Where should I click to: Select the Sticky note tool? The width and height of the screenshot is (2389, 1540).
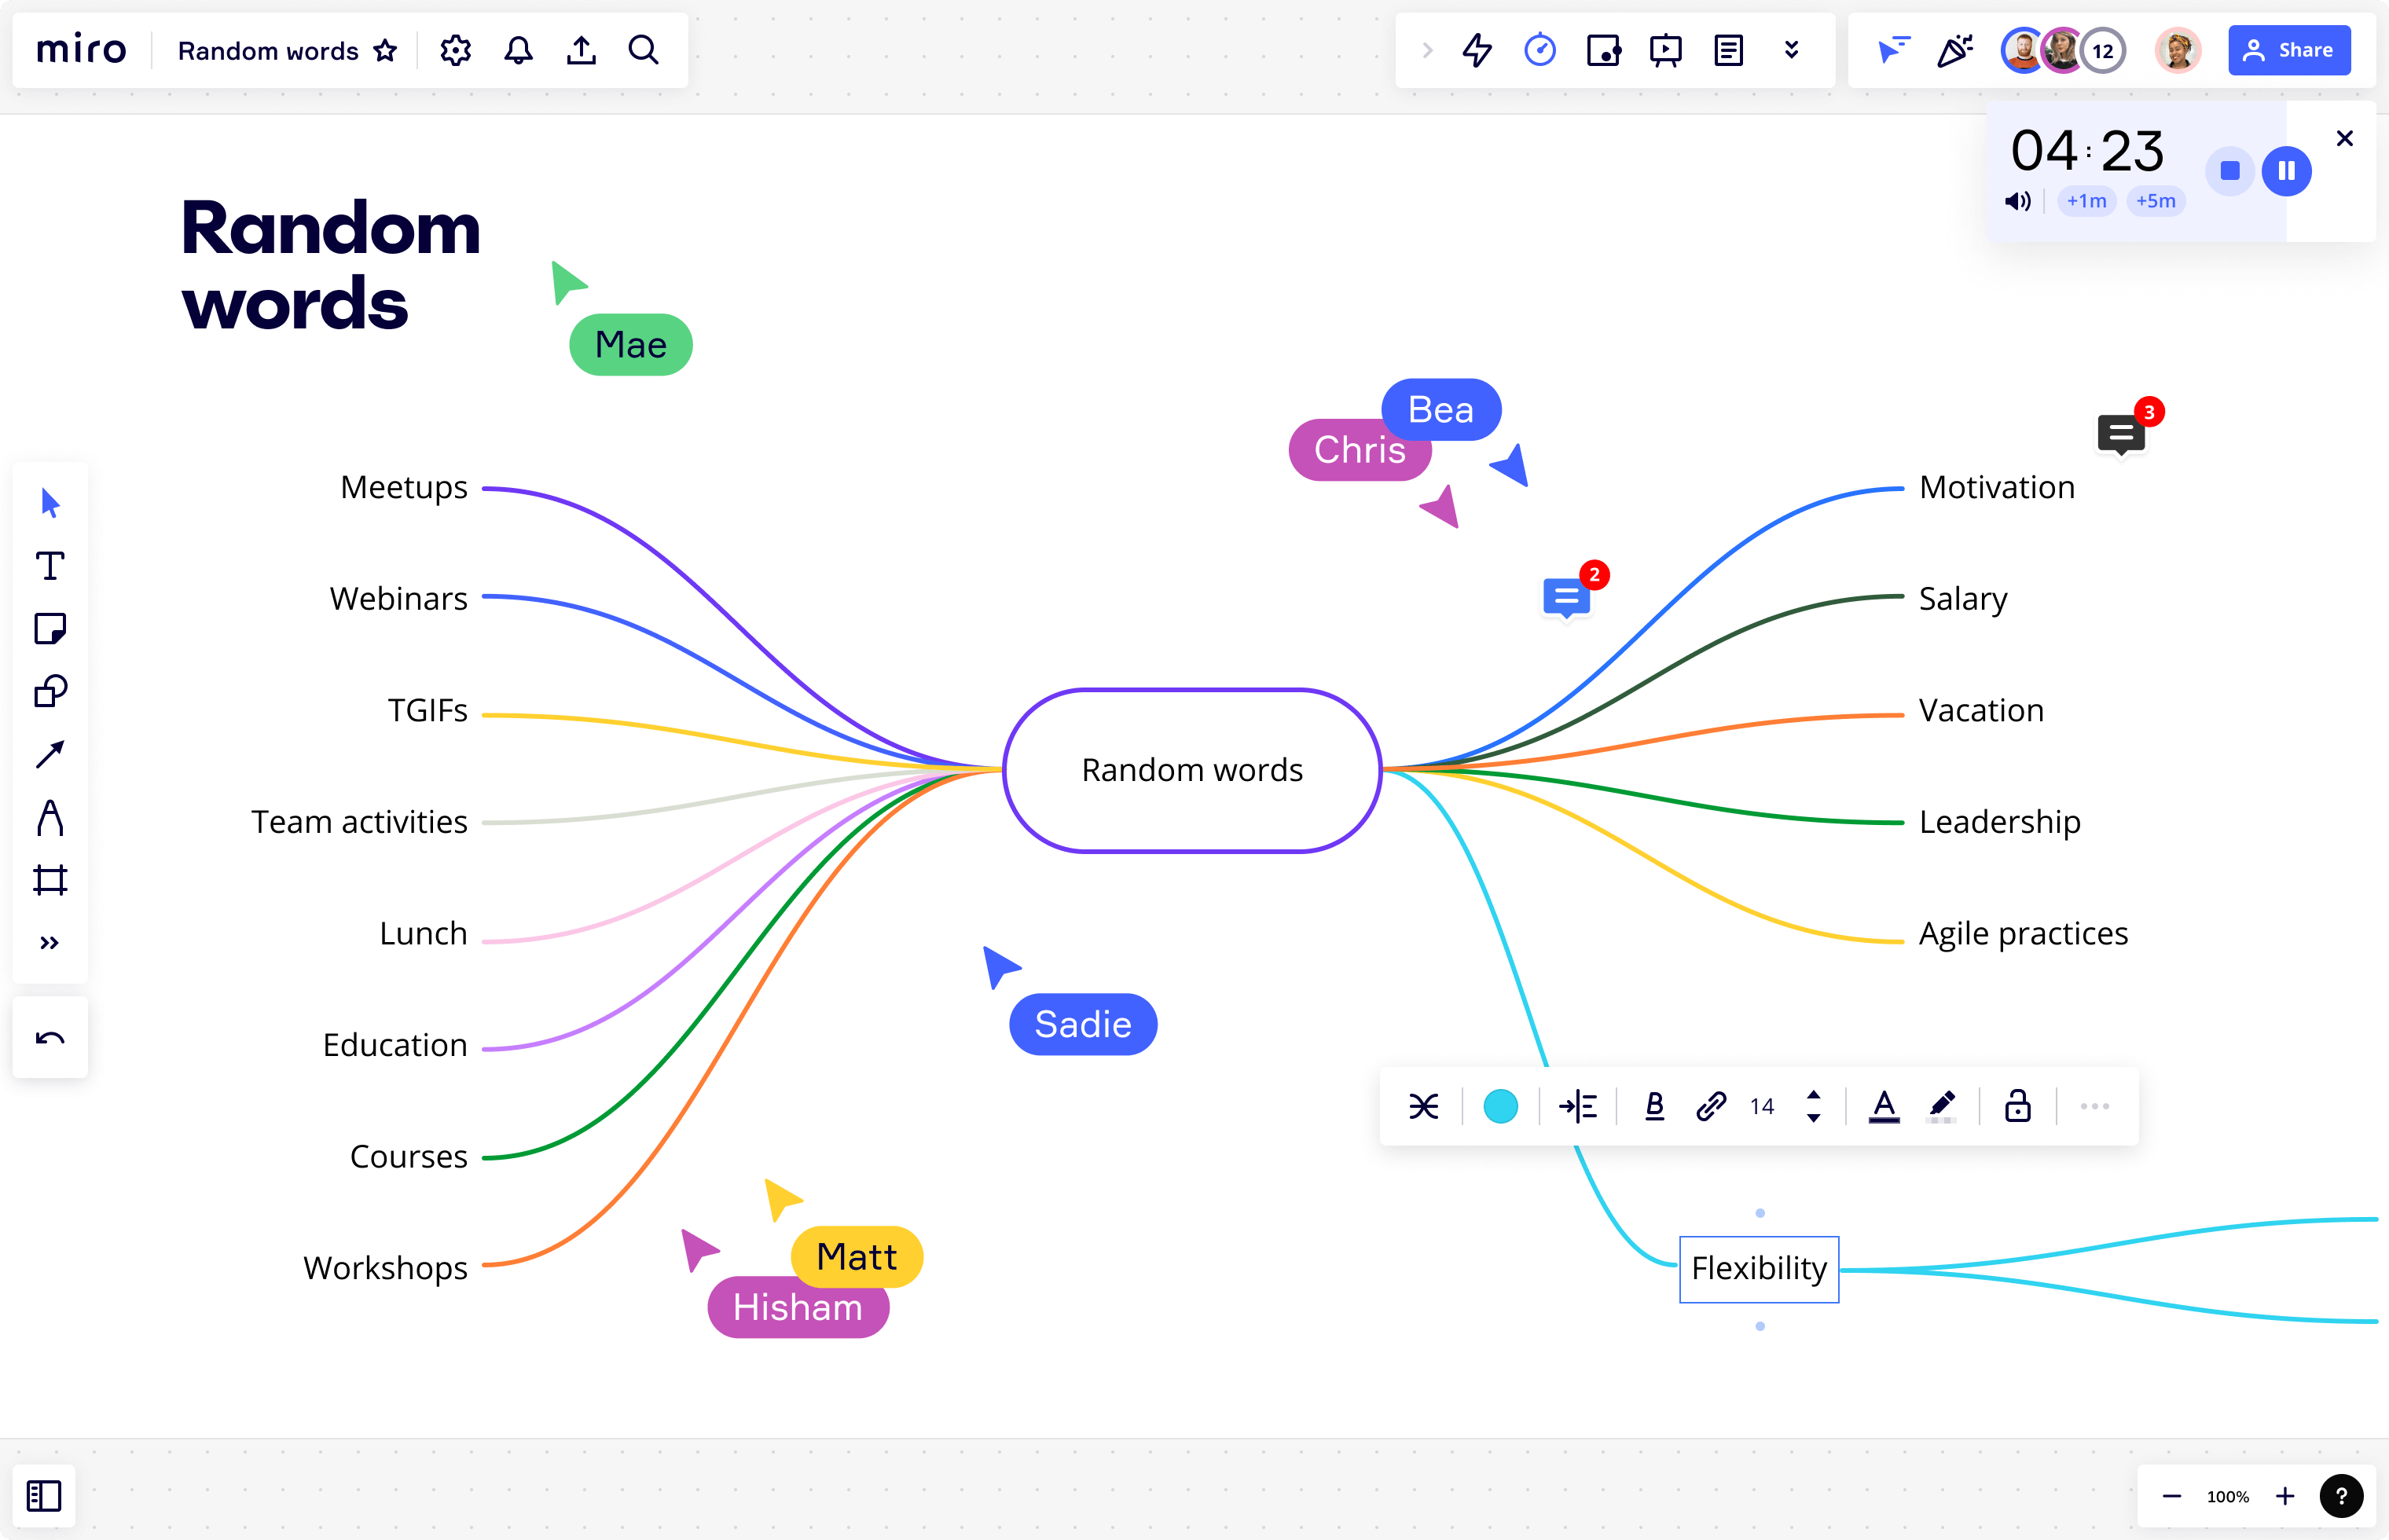coord(50,629)
